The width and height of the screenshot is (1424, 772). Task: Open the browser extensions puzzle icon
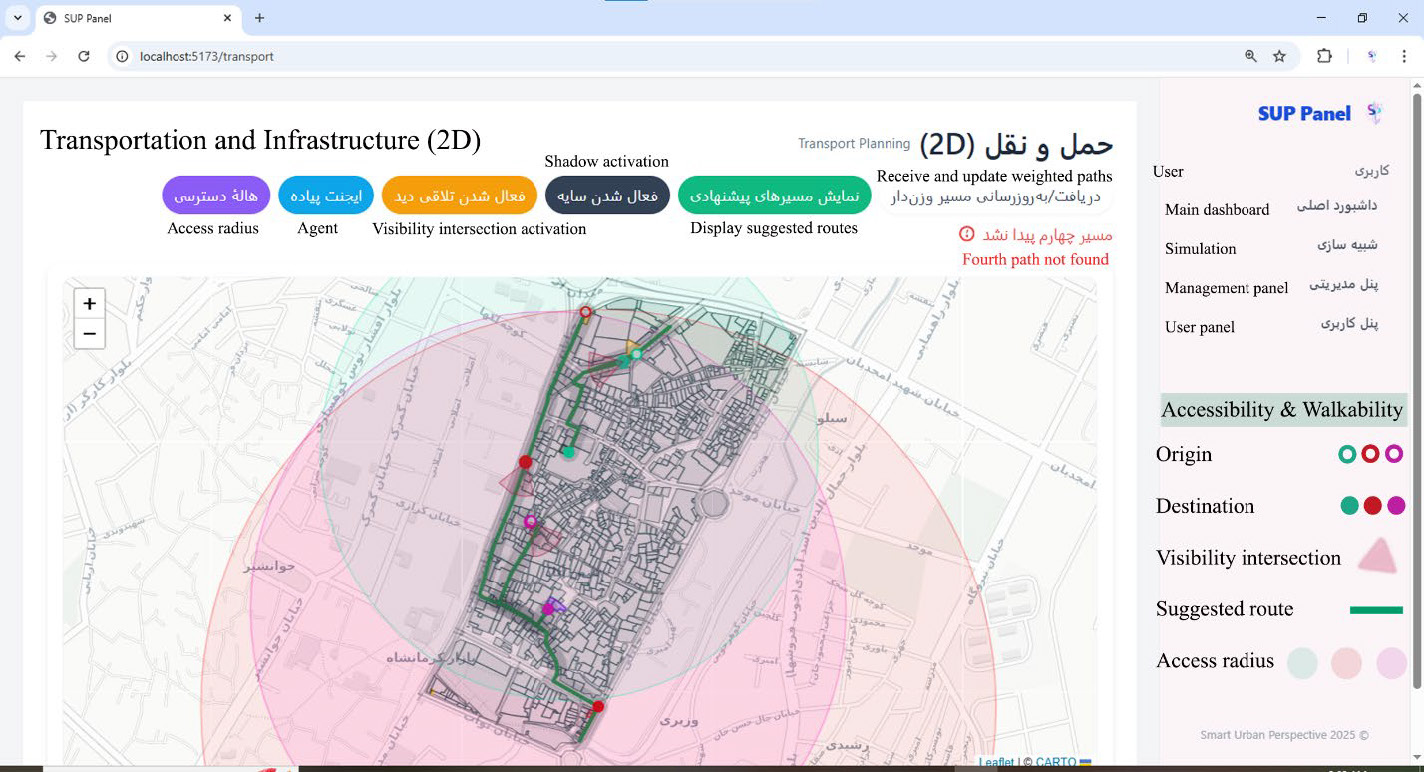coord(1324,56)
